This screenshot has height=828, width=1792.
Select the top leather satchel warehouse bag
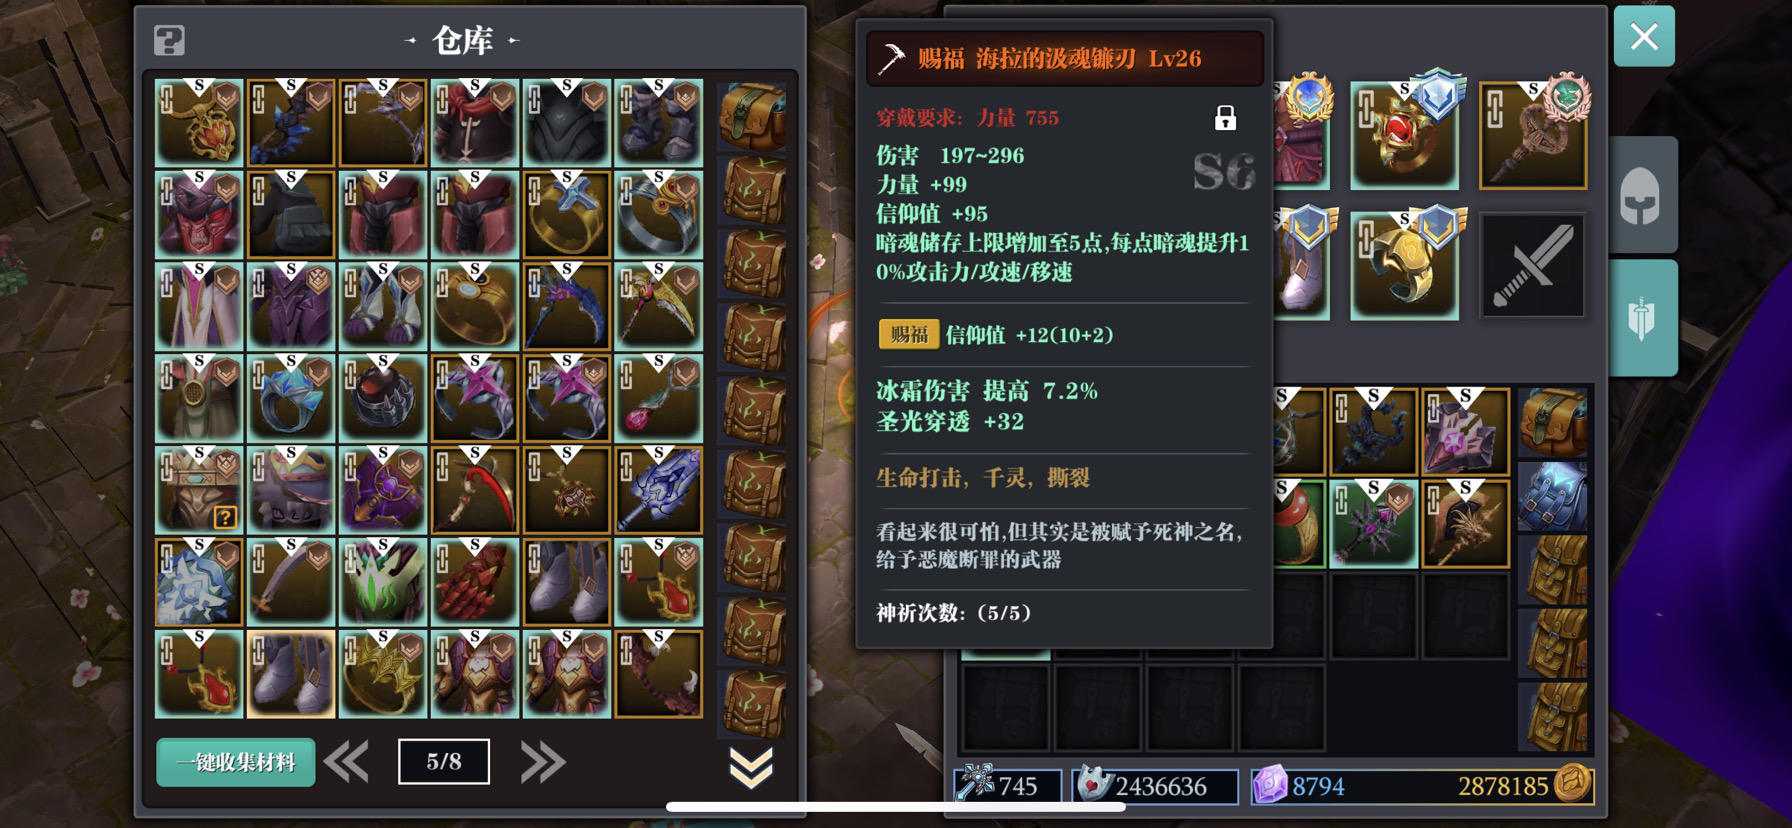[752, 117]
